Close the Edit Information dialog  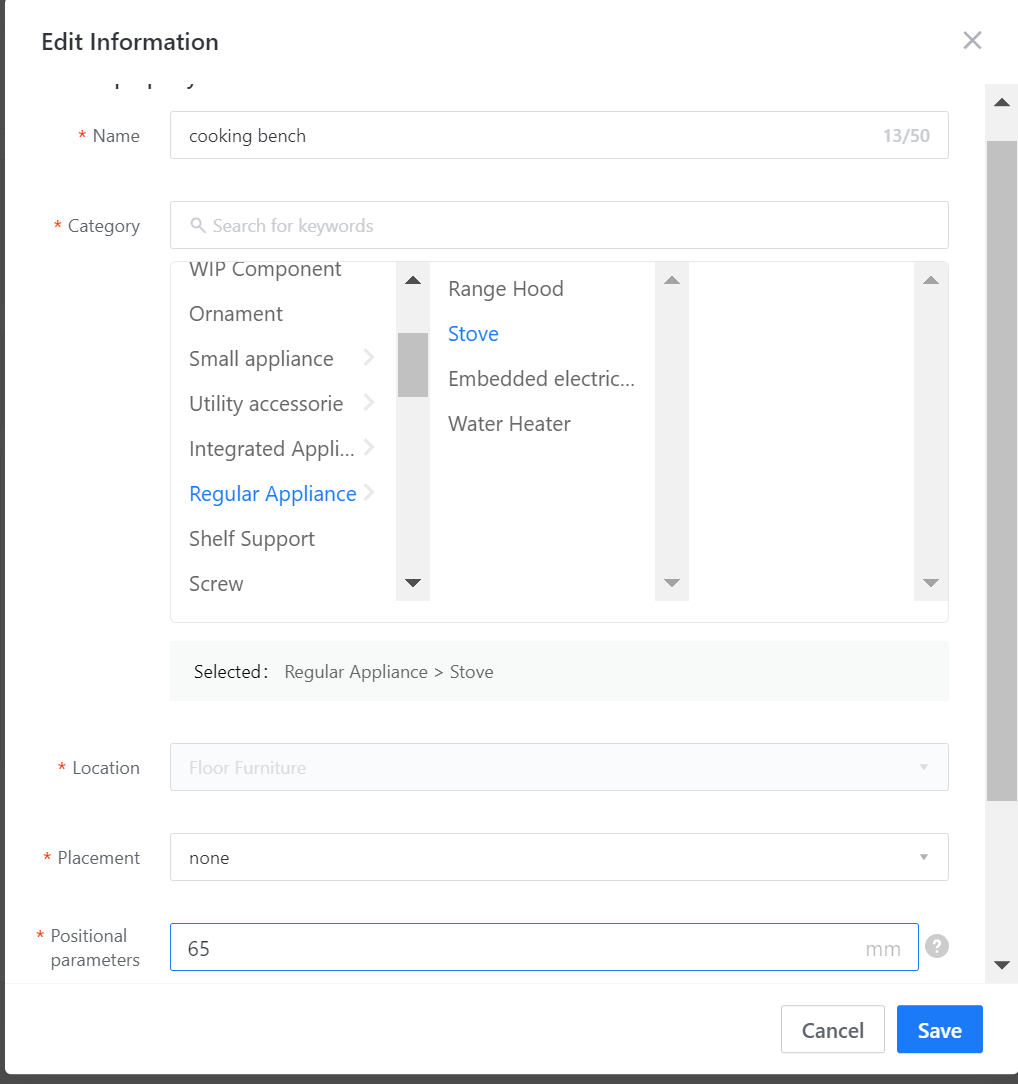click(x=972, y=41)
